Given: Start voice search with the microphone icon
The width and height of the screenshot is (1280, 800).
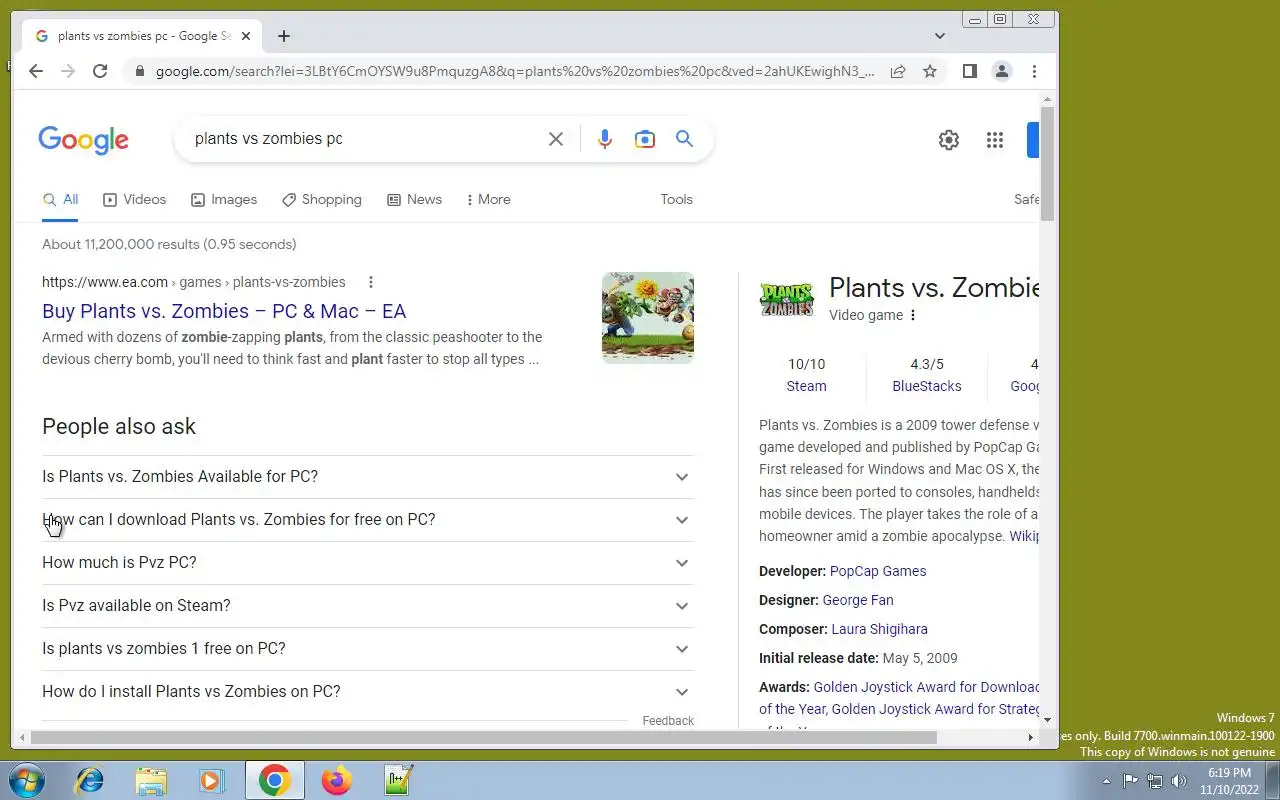Looking at the screenshot, I should [605, 139].
